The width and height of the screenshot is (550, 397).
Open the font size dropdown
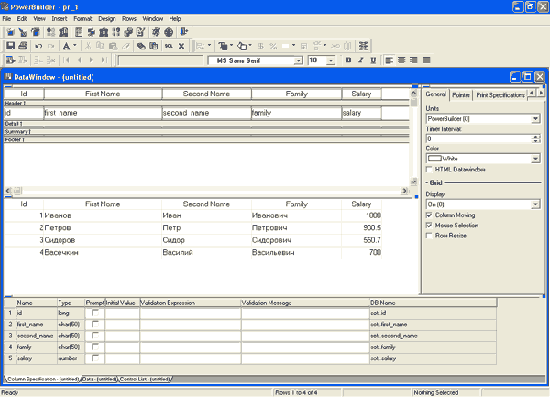(x=330, y=60)
